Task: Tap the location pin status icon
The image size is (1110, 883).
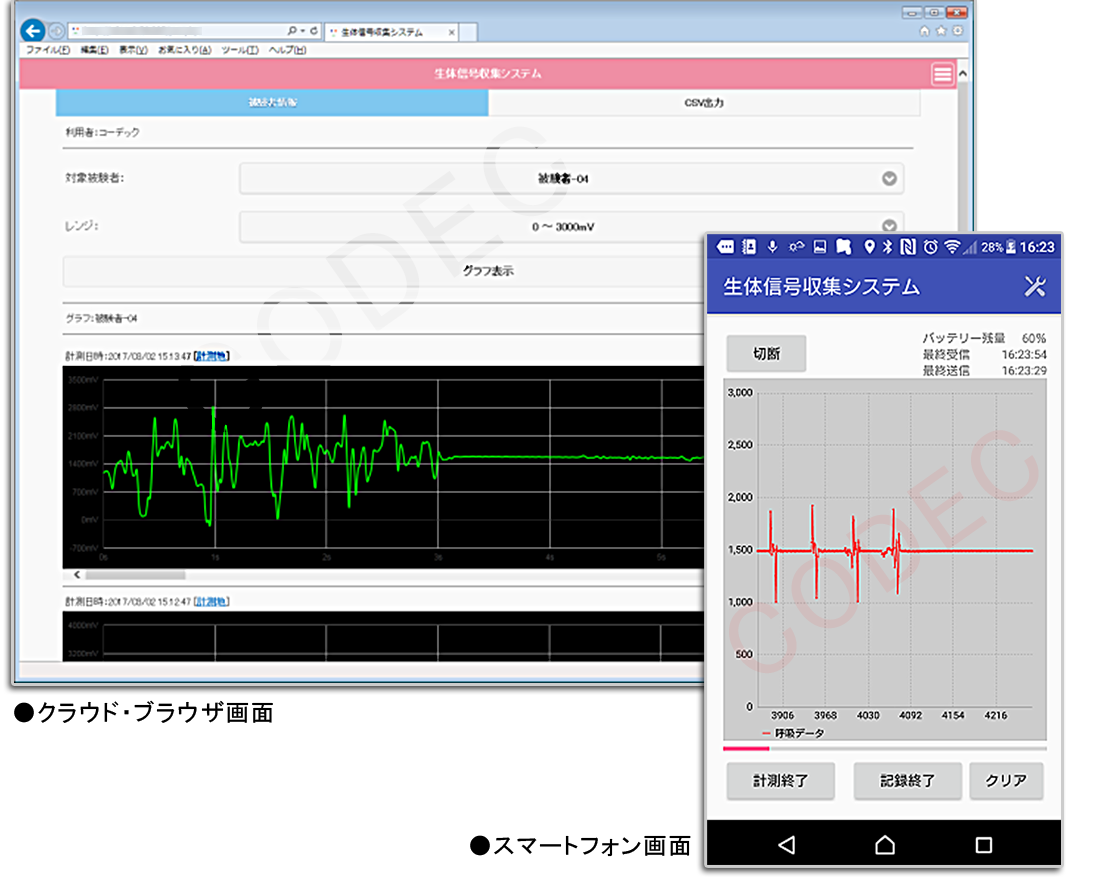Action: [x=869, y=246]
